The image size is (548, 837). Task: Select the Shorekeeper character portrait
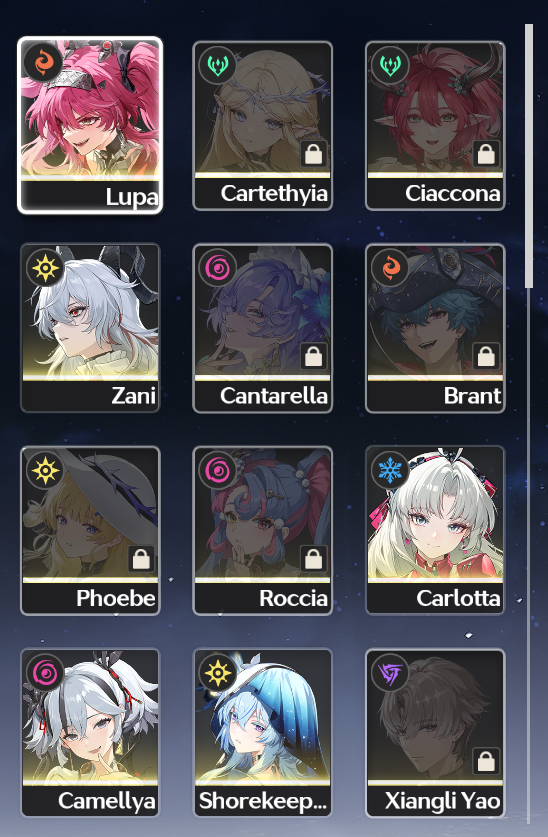[263, 732]
